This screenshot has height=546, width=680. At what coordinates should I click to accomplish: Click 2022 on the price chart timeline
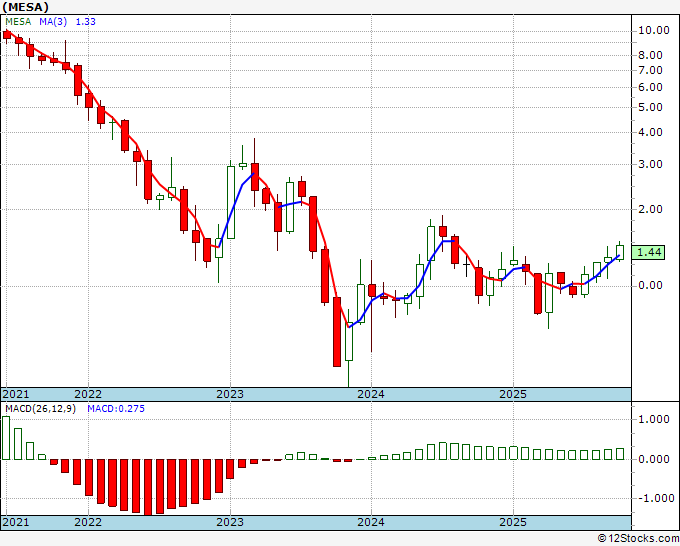point(88,394)
